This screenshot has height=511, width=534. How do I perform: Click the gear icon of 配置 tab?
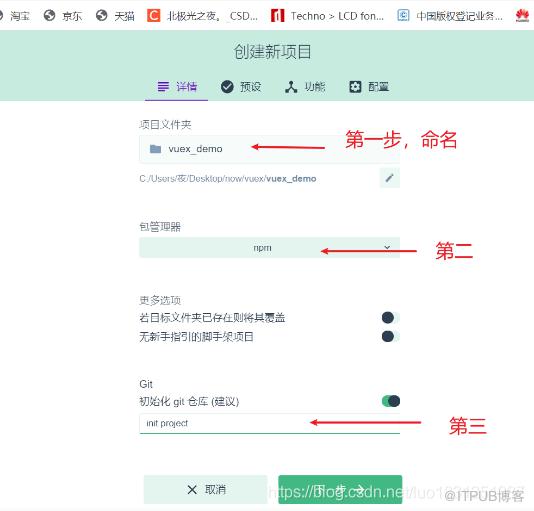(355, 87)
